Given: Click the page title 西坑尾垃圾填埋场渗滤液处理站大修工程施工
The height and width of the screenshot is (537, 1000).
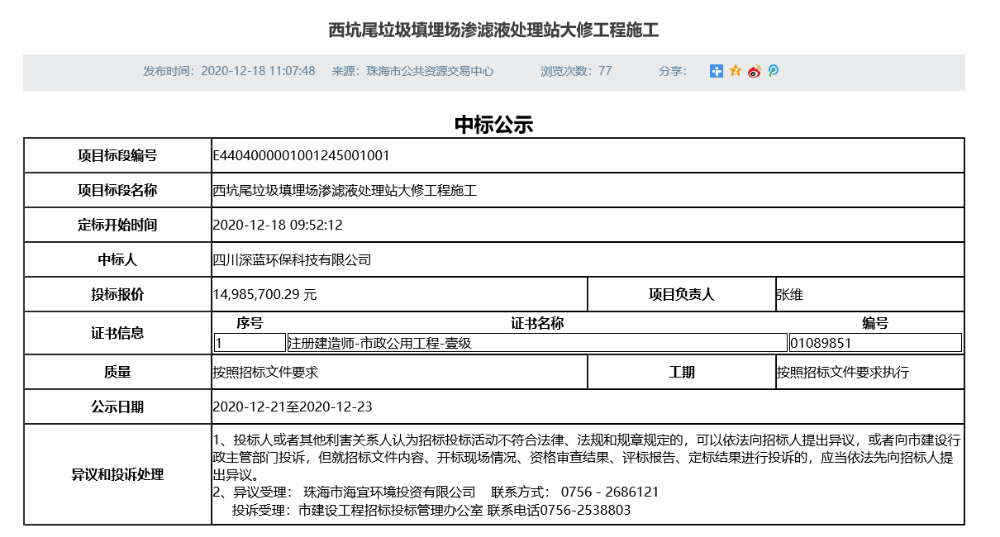Looking at the screenshot, I should point(494,30).
